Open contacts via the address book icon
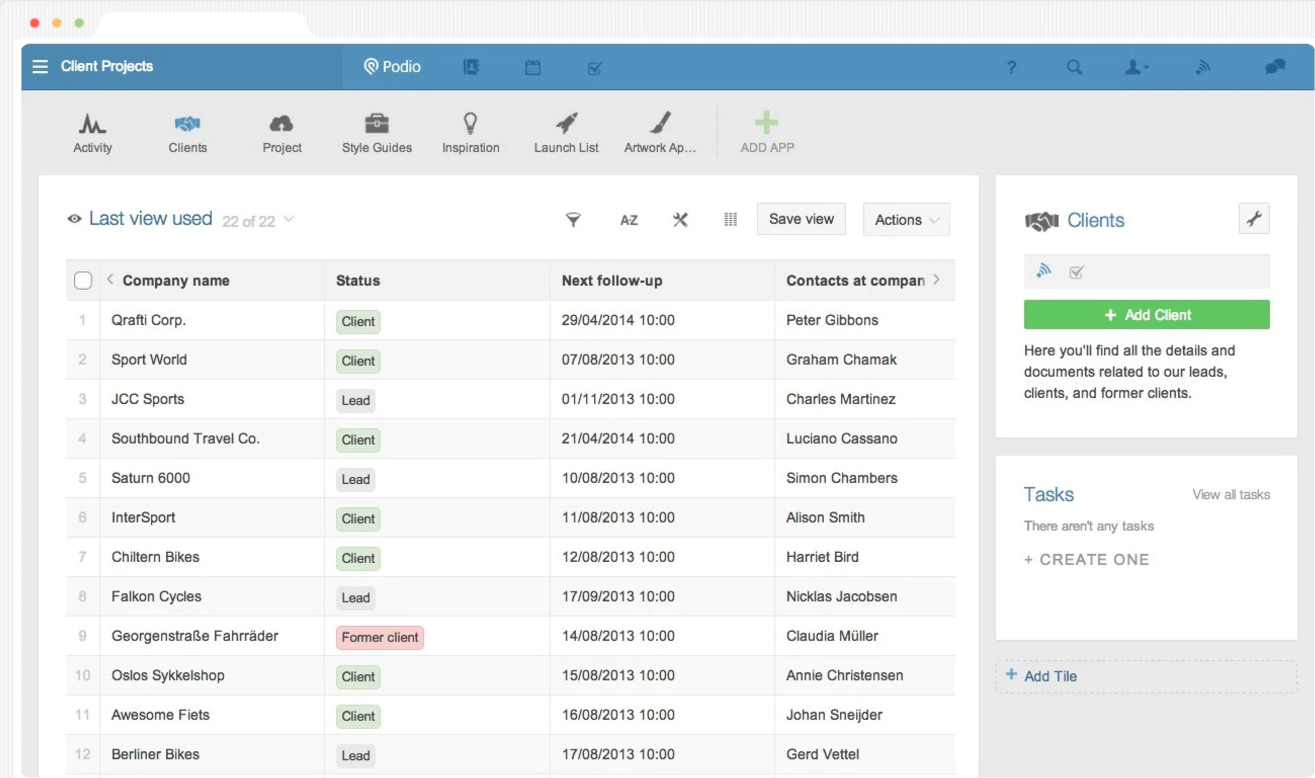The width and height of the screenshot is (1315, 778). pyautogui.click(x=471, y=67)
